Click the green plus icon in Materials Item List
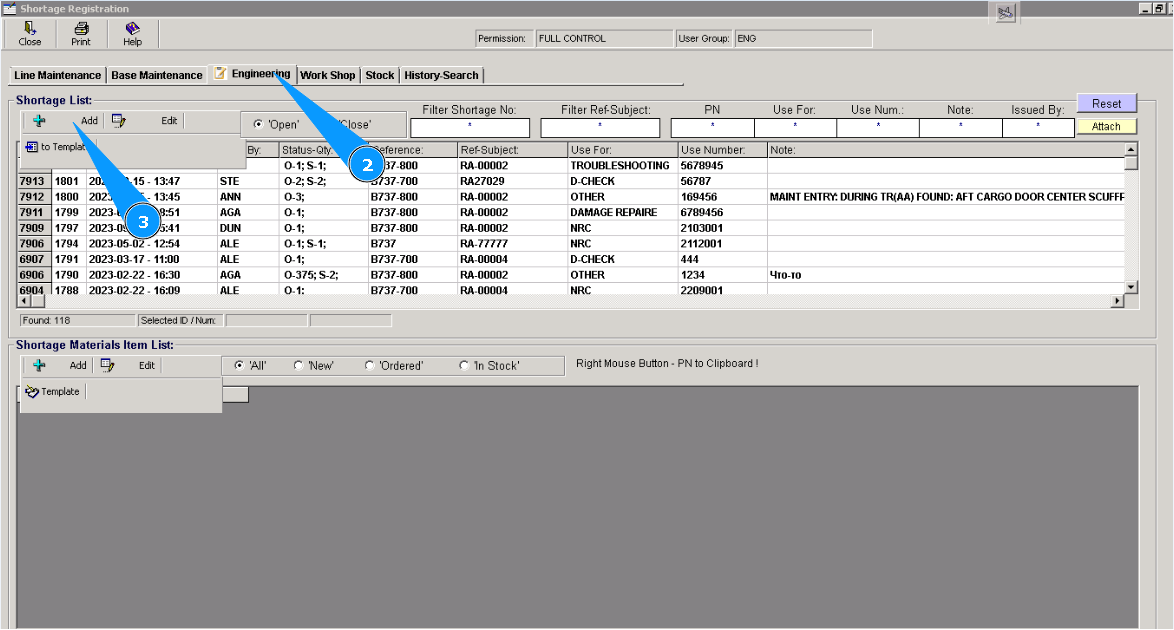 (x=39, y=365)
